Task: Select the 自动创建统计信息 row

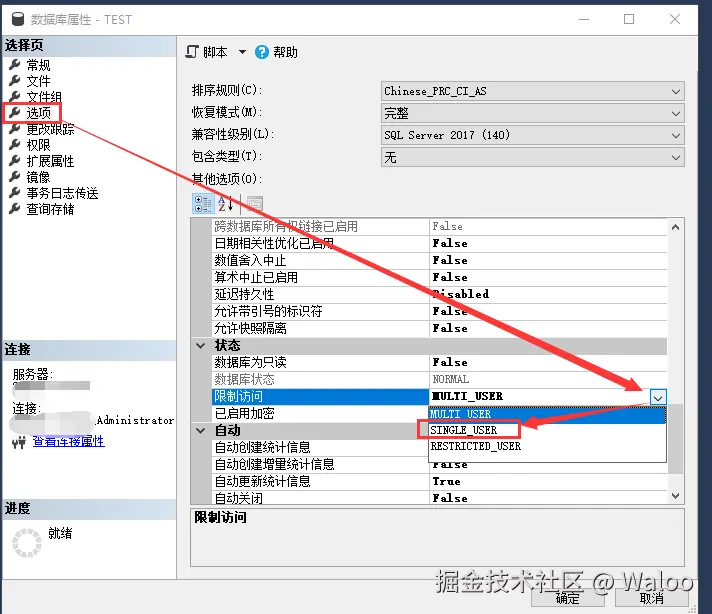Action: click(x=321, y=447)
